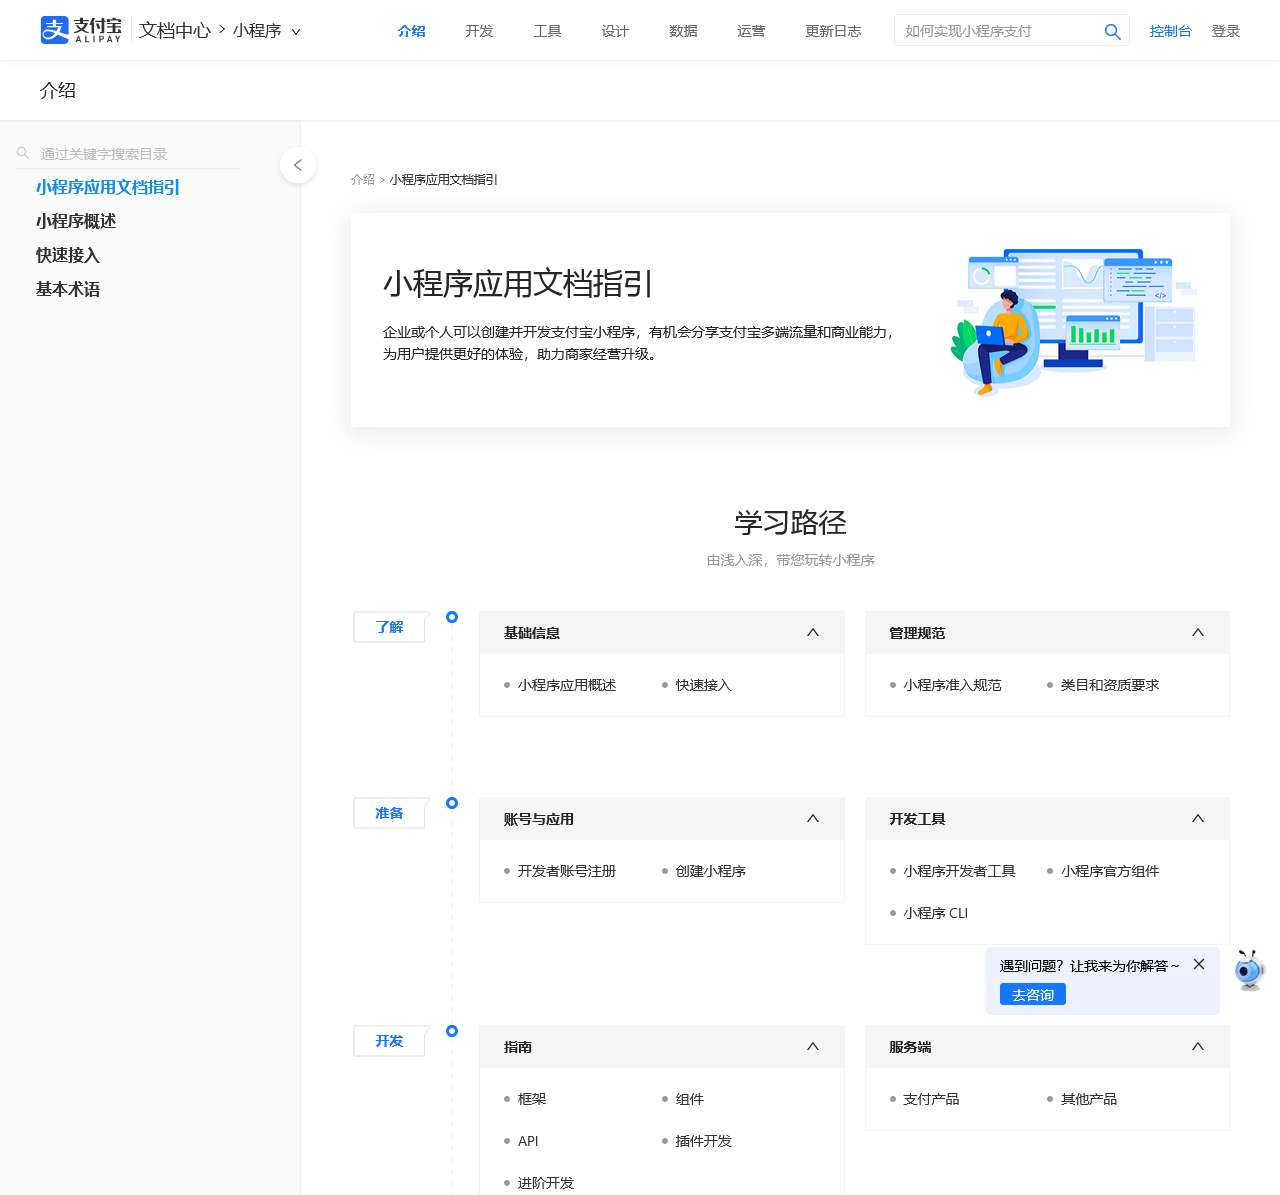Click the search magnifier icon
The height and width of the screenshot is (1195, 1280).
pyautogui.click(x=1112, y=31)
